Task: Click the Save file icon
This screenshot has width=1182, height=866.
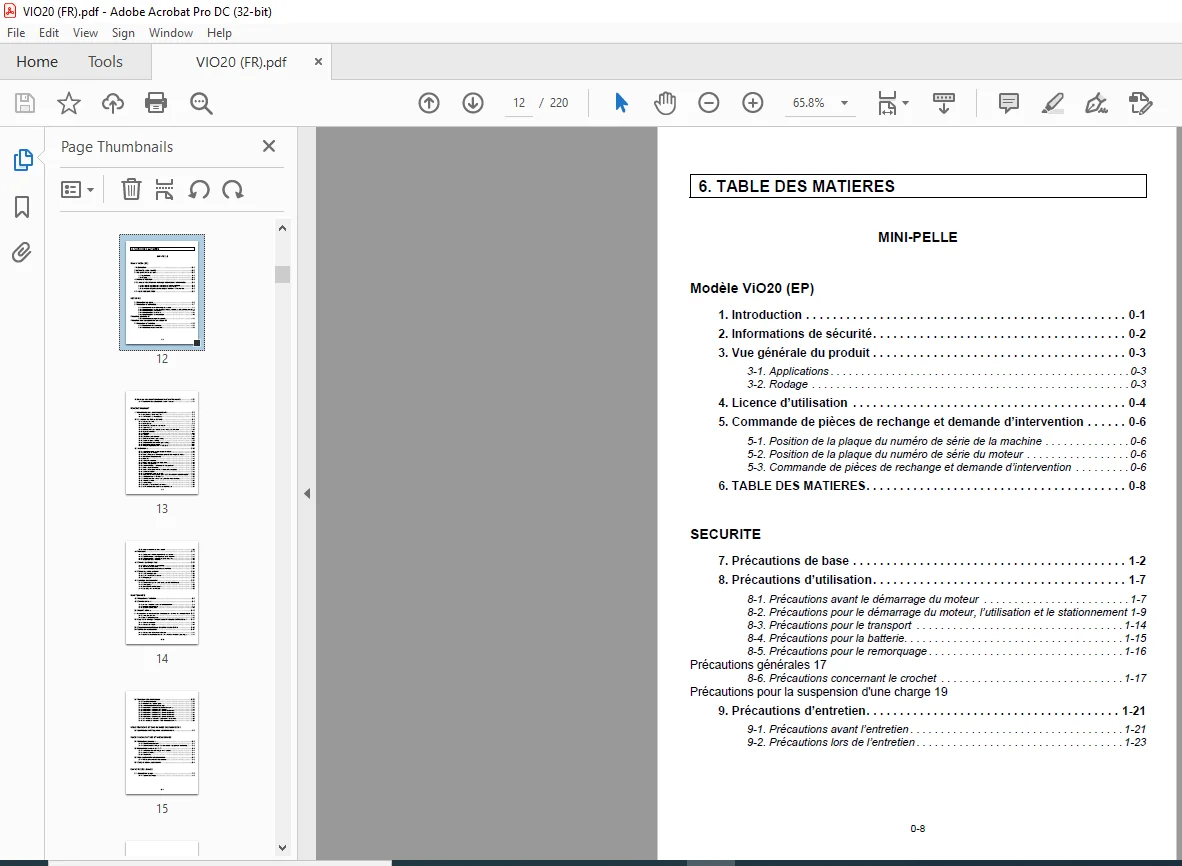Action: tap(25, 103)
